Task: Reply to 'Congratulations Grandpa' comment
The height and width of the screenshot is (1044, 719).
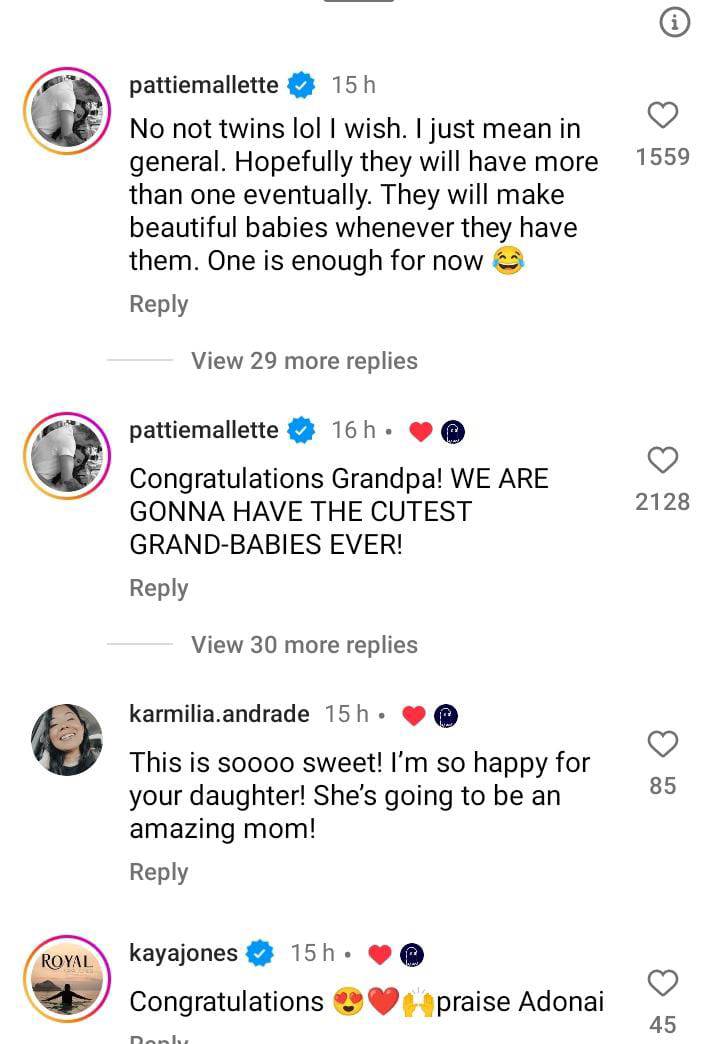Action: (159, 588)
